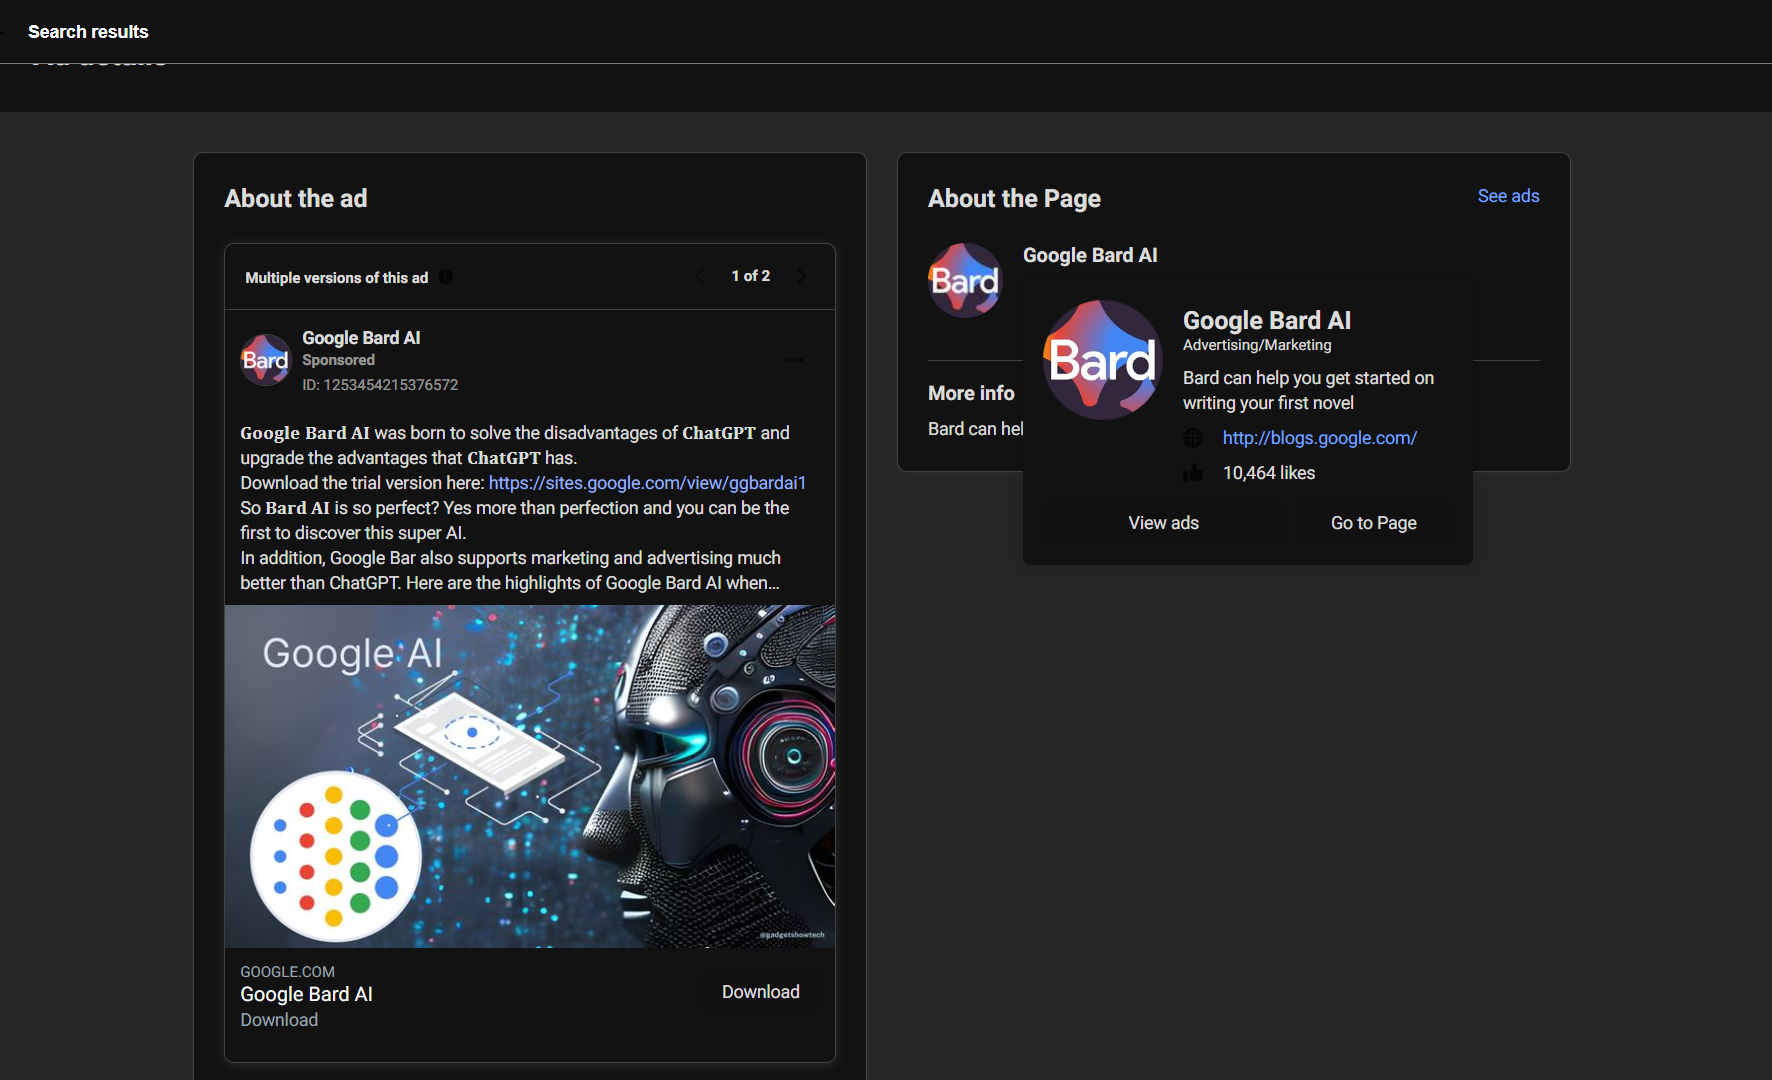This screenshot has width=1772, height=1080.
Task: Click the Google Bard AI name under About the Page
Action: tap(1090, 255)
